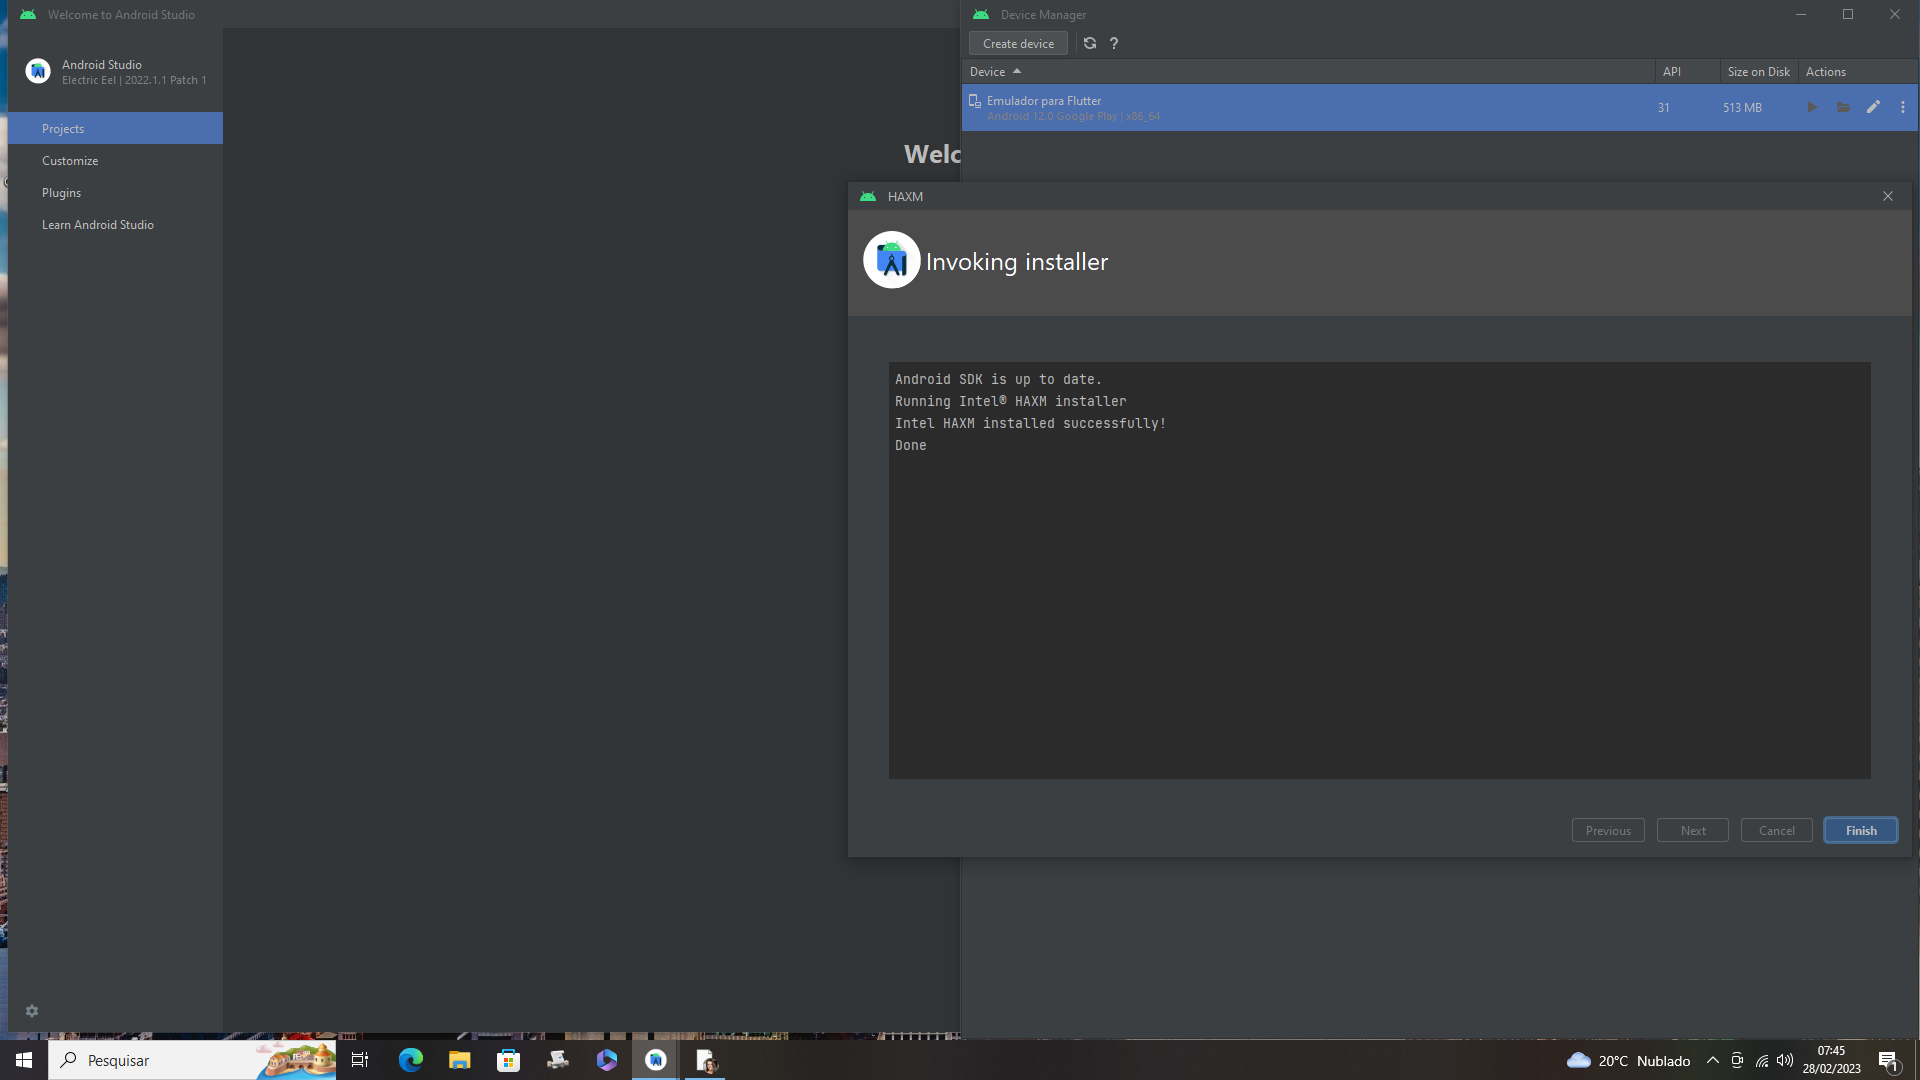Click 'Intel HAXM installed successfully!' log line
Image resolution: width=1920 pixels, height=1080 pixels.
coord(1030,423)
